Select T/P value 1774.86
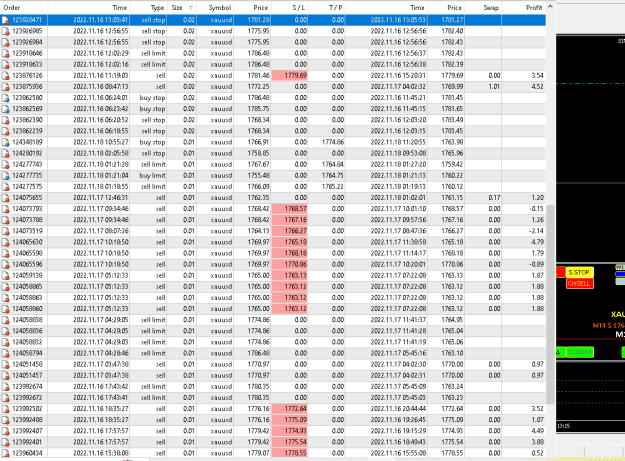Image resolution: width=625 pixels, height=461 pixels. pyautogui.click(x=333, y=142)
